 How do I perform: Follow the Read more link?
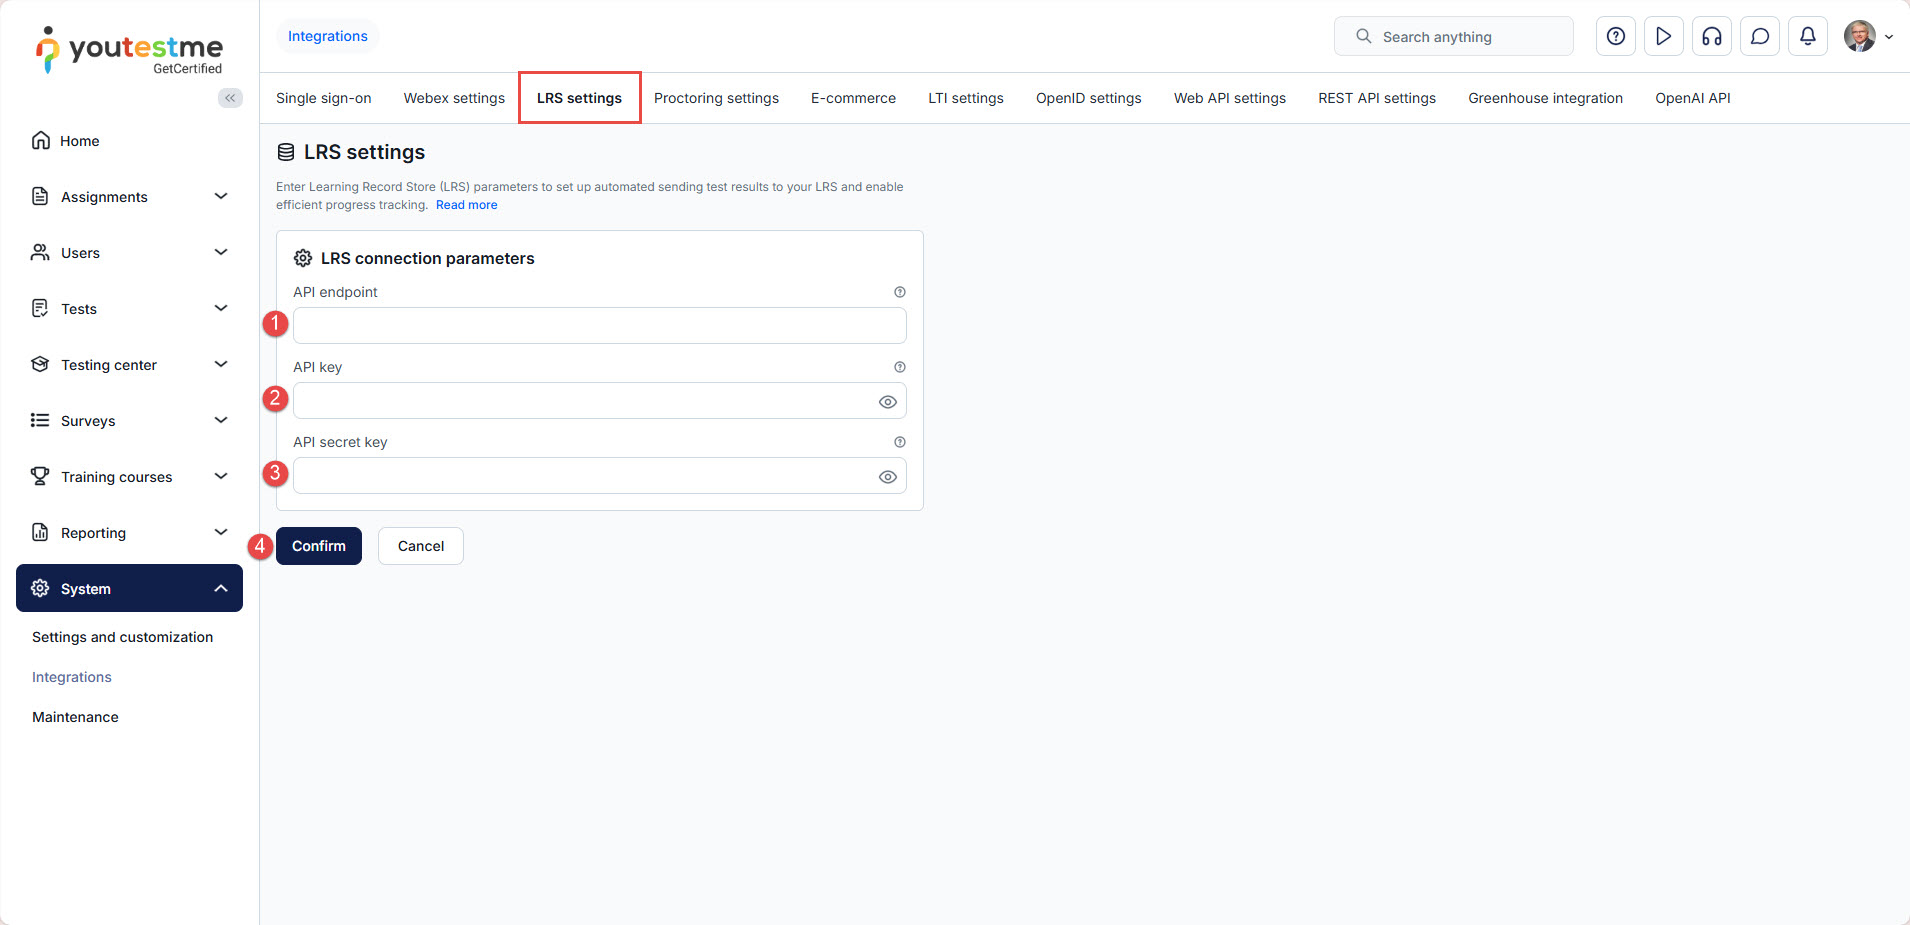coord(466,205)
